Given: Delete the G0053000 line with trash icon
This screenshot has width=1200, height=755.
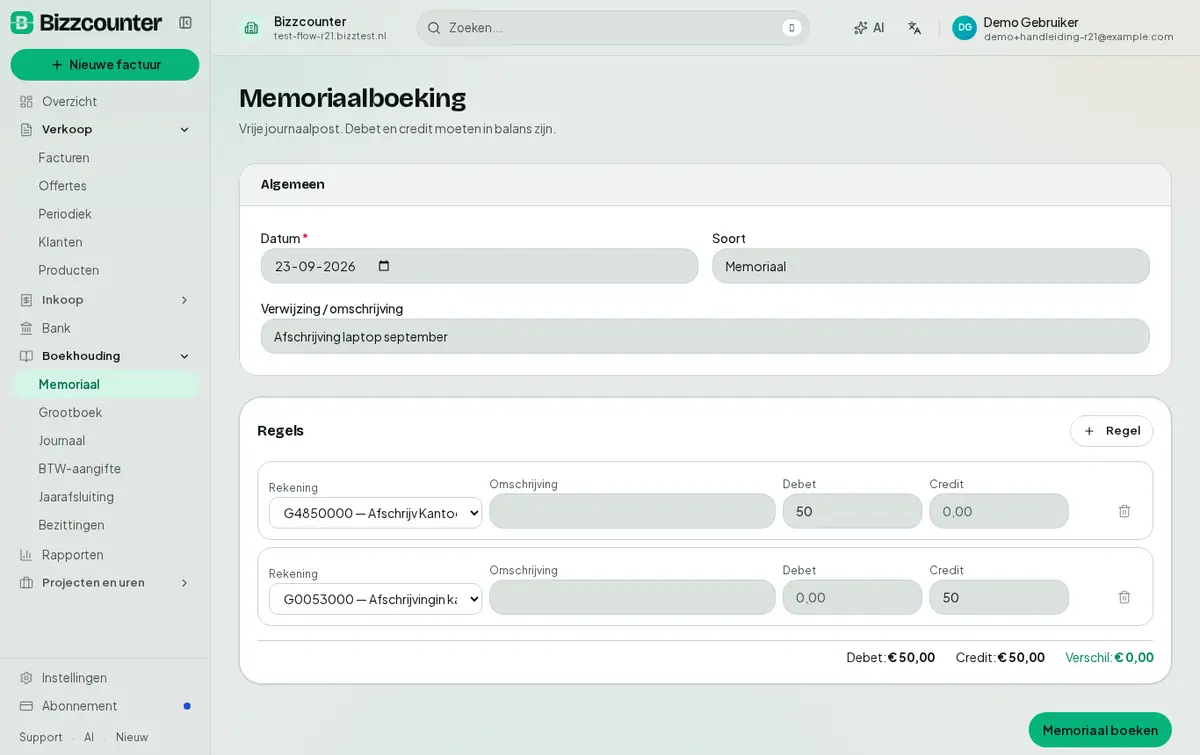Looking at the screenshot, I should pyautogui.click(x=1124, y=597).
